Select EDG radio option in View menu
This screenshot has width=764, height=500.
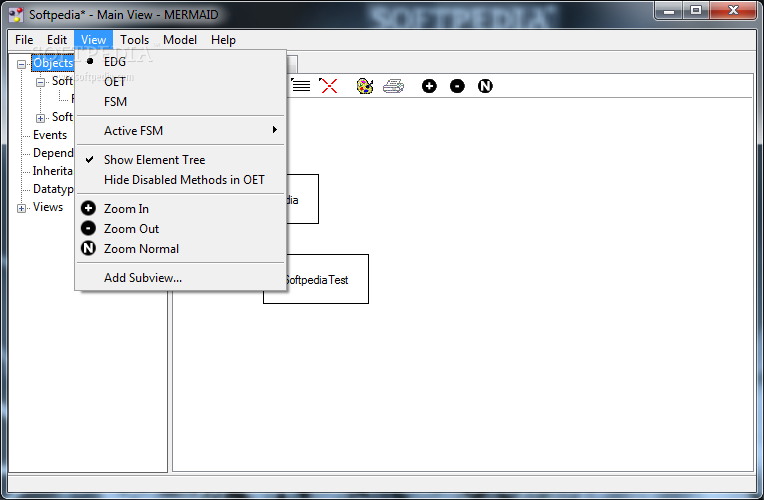[180, 61]
